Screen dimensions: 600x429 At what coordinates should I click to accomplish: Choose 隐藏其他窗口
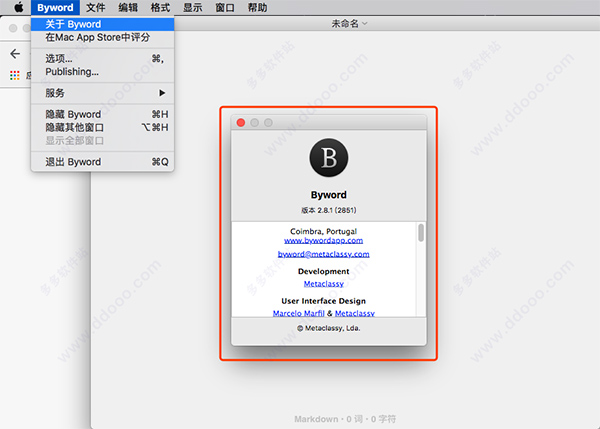103,127
